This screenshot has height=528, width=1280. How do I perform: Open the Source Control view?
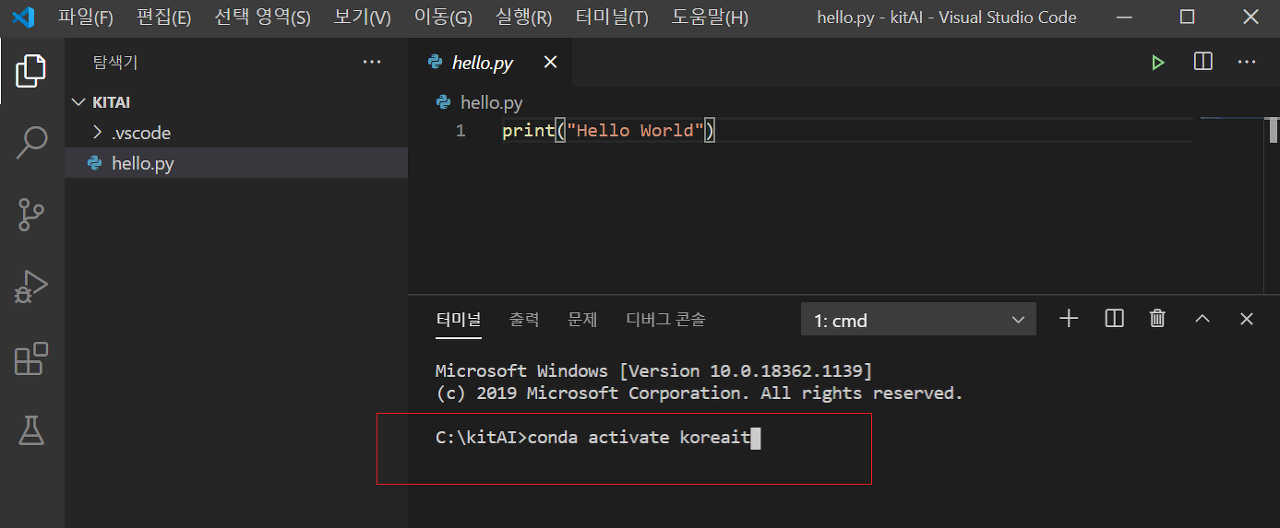coord(31,215)
